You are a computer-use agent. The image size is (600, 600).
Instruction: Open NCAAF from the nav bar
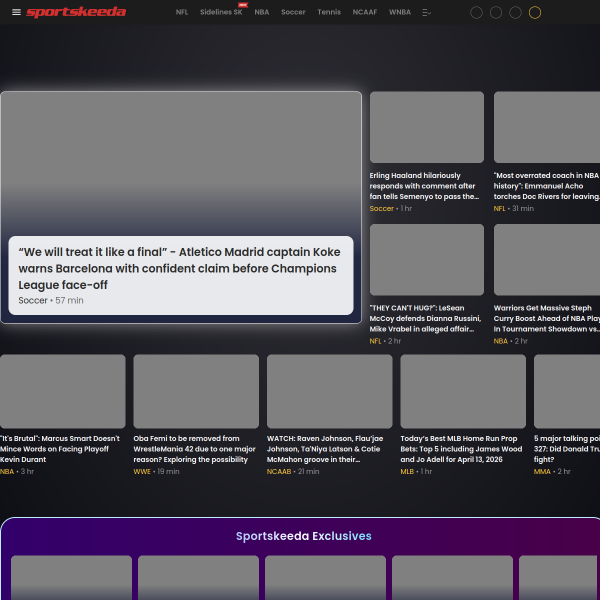coord(364,13)
